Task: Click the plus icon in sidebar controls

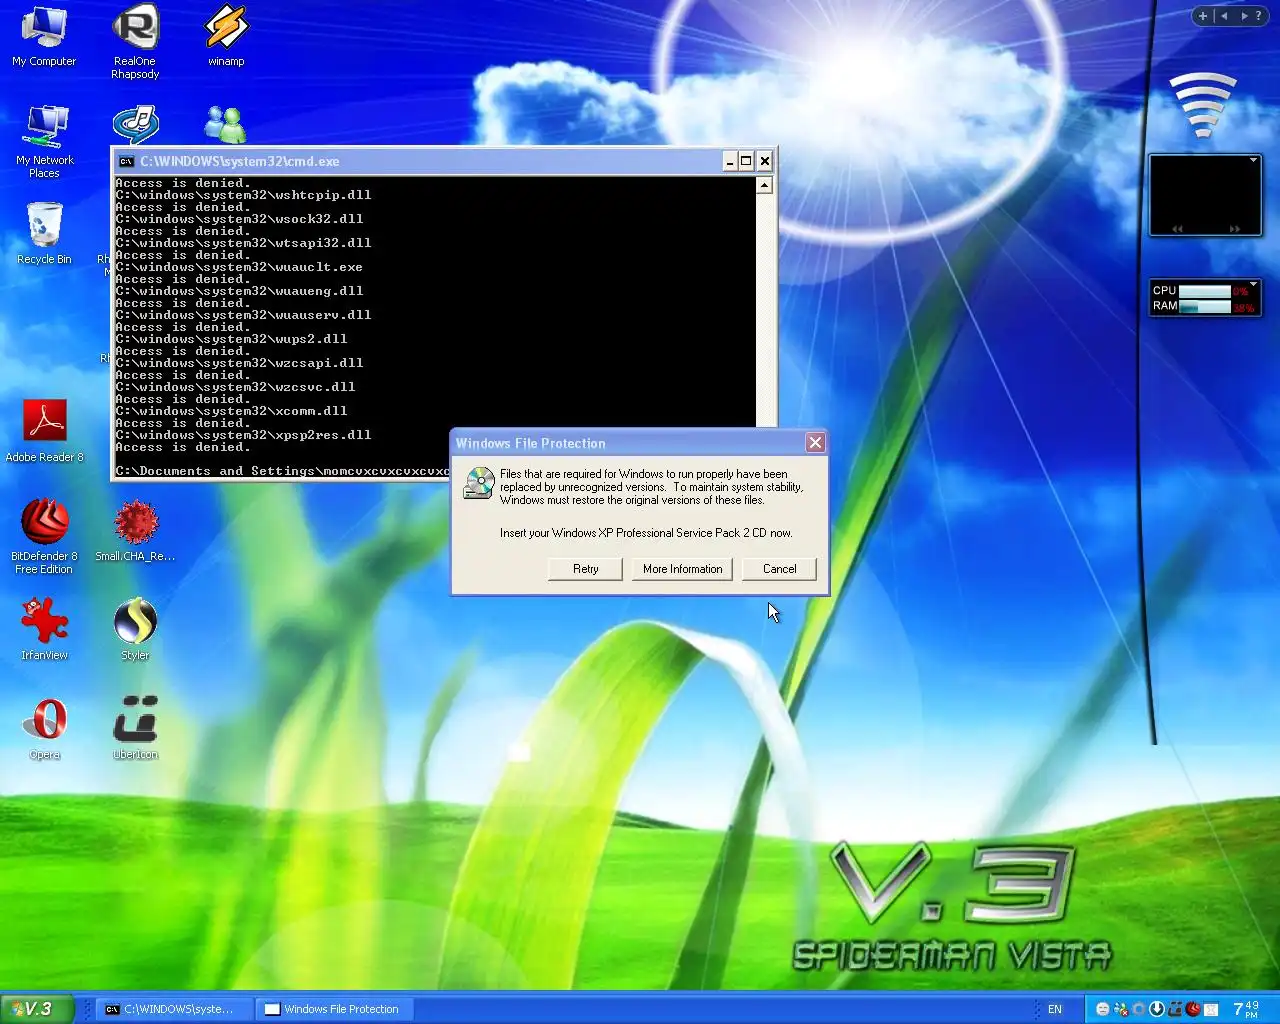Action: point(1203,16)
